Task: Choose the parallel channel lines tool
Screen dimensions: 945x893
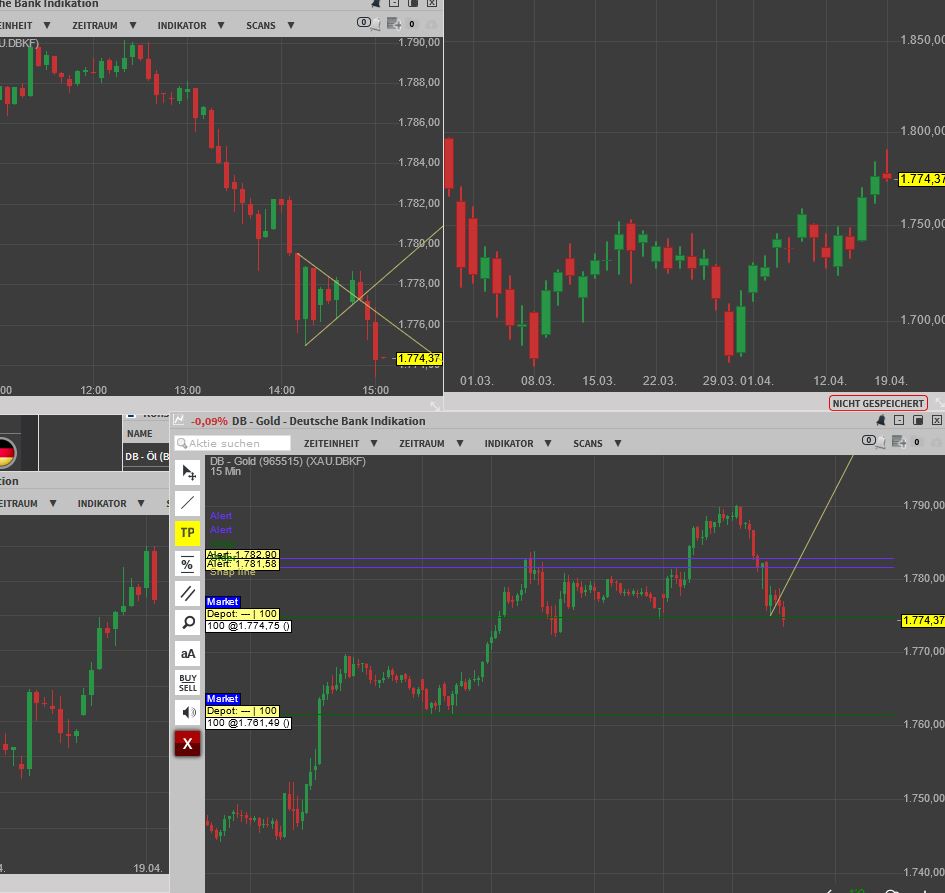Action: (187, 594)
